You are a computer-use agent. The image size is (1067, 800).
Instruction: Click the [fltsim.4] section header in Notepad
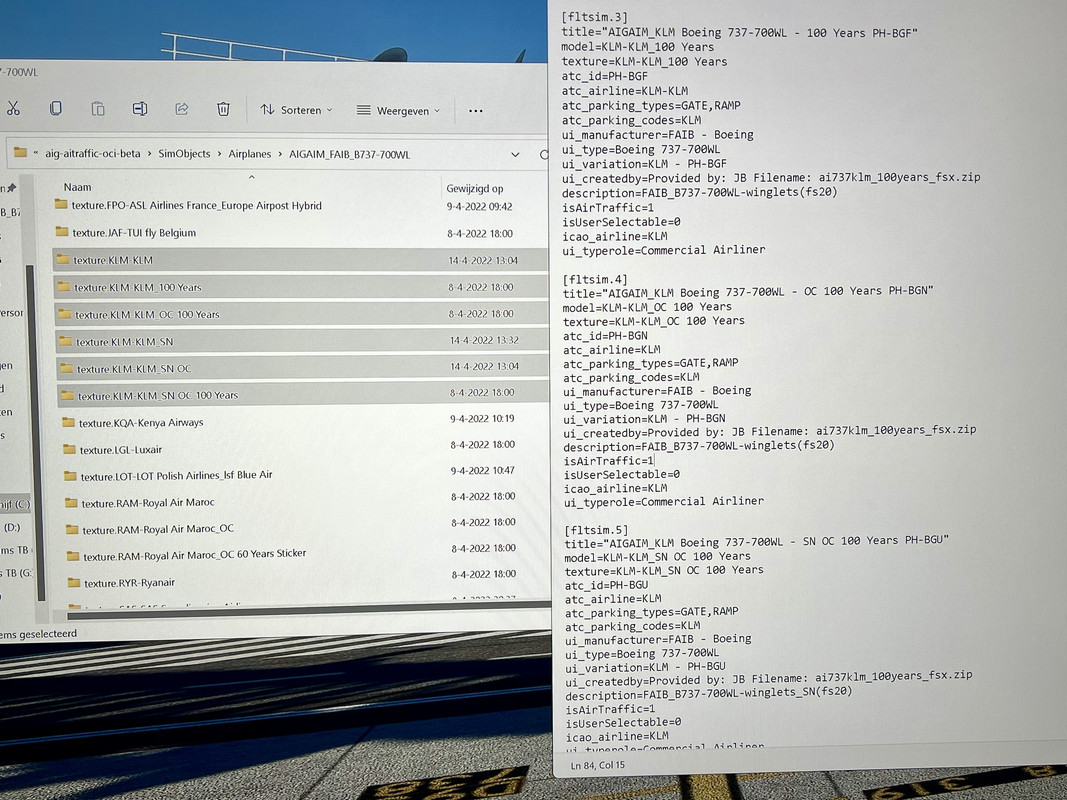coord(595,279)
